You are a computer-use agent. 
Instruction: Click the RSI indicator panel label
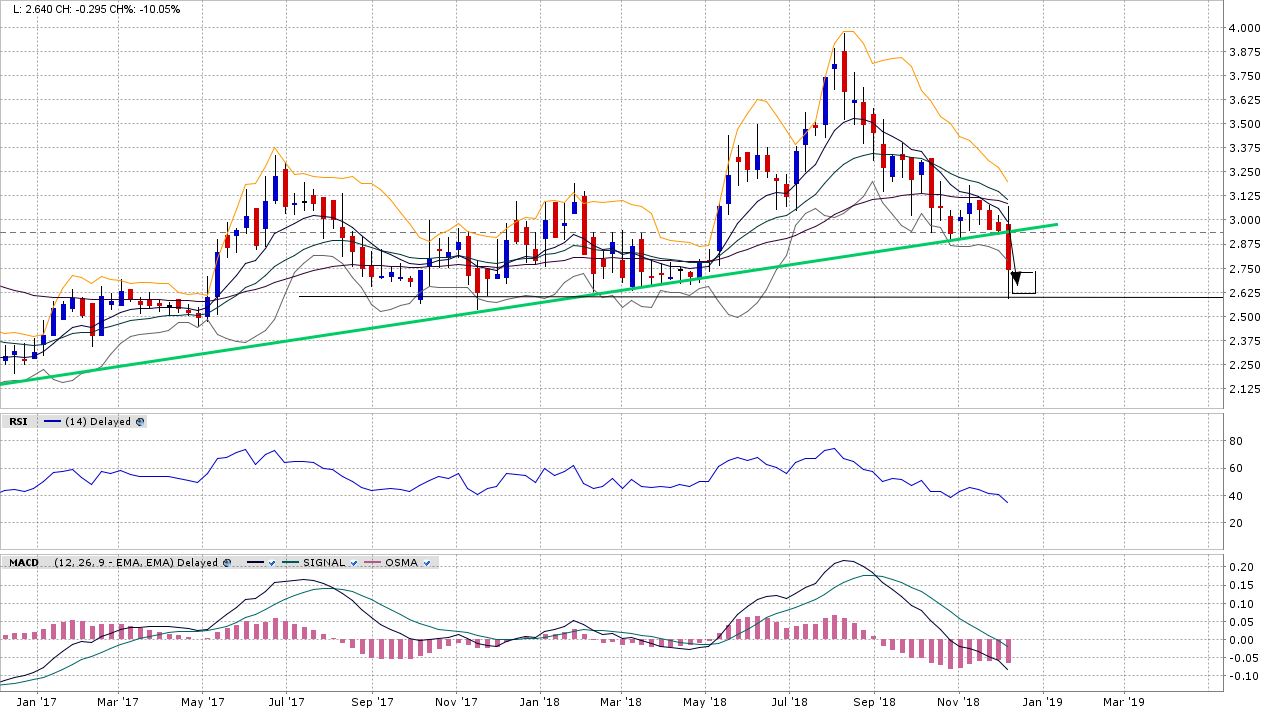[18, 422]
